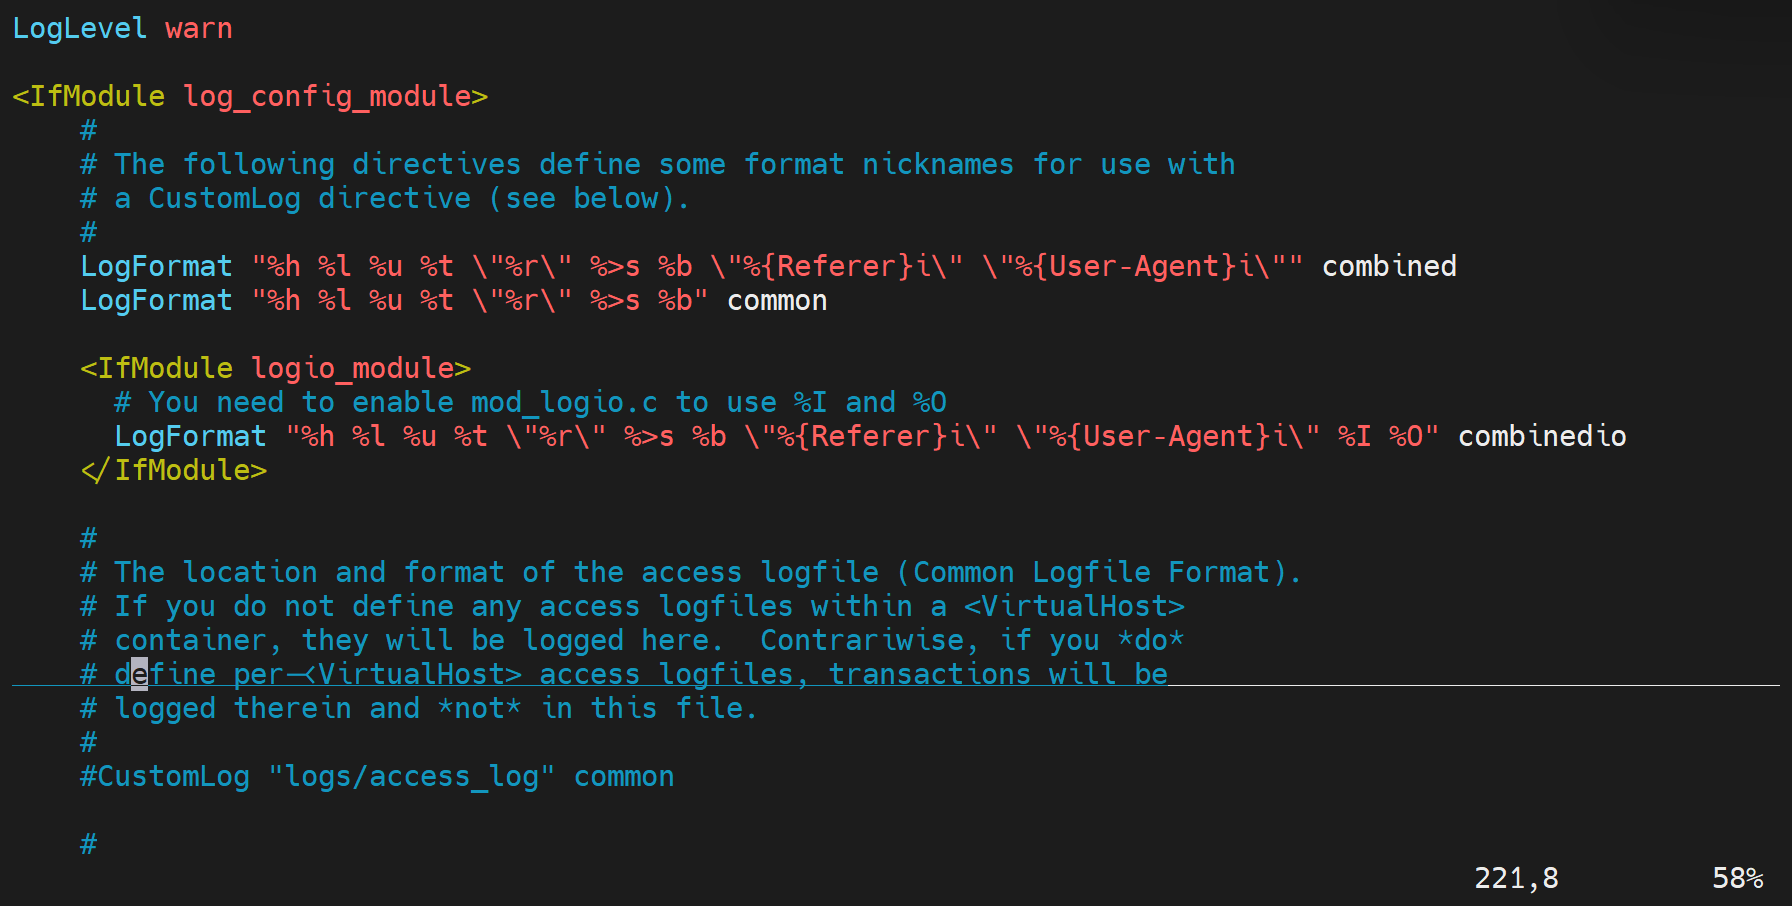The height and width of the screenshot is (906, 1792).
Task: Place cursor on 'combinedio' nickname
Action: click(x=1542, y=437)
